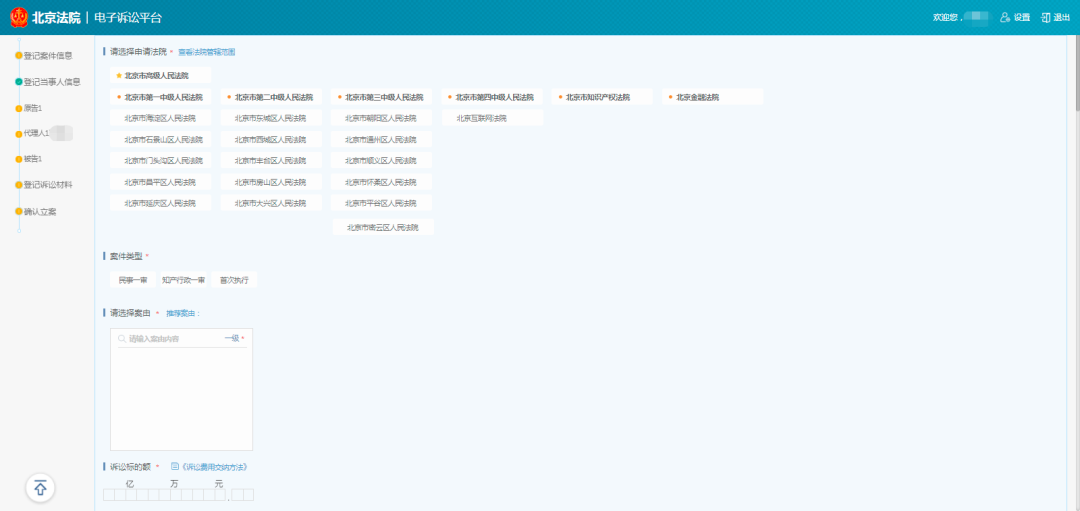Click the green 登记当事人信息 step dot

pyautogui.click(x=18, y=82)
